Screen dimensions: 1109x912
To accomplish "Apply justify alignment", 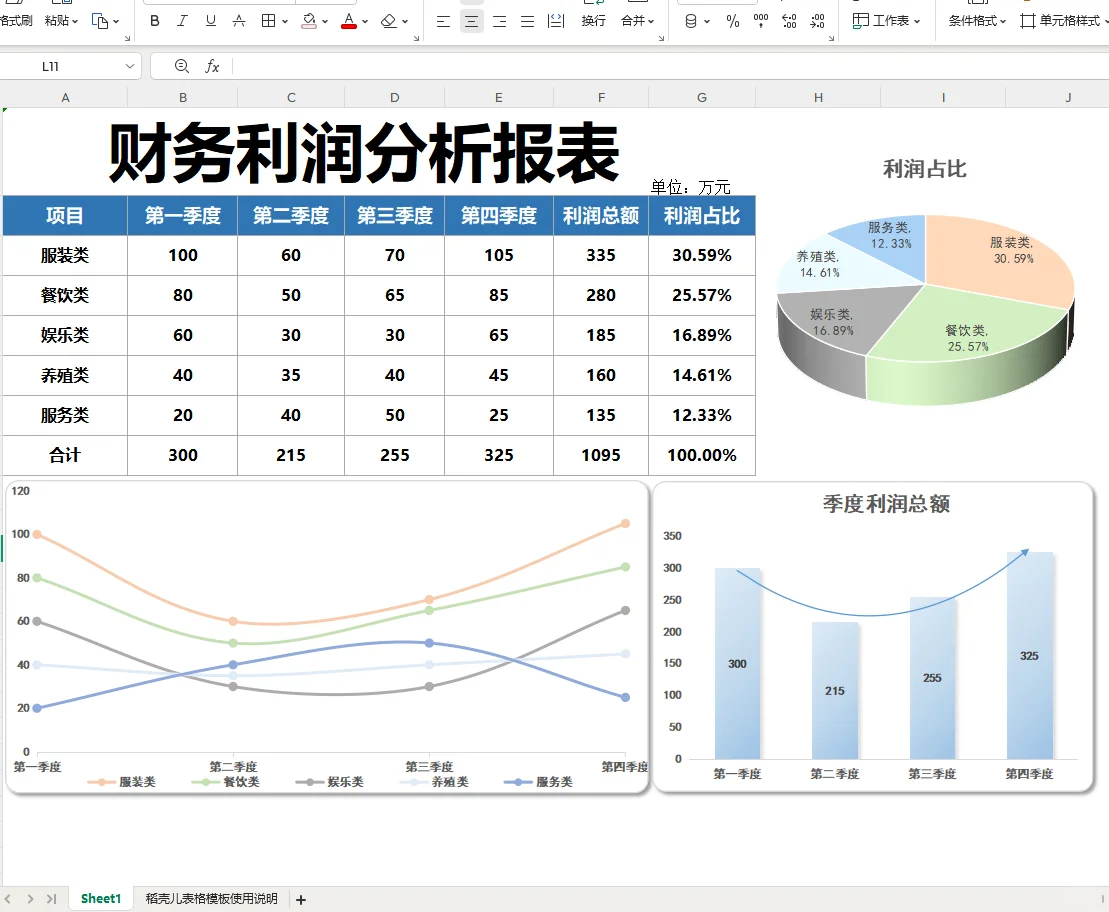I will click(x=528, y=21).
